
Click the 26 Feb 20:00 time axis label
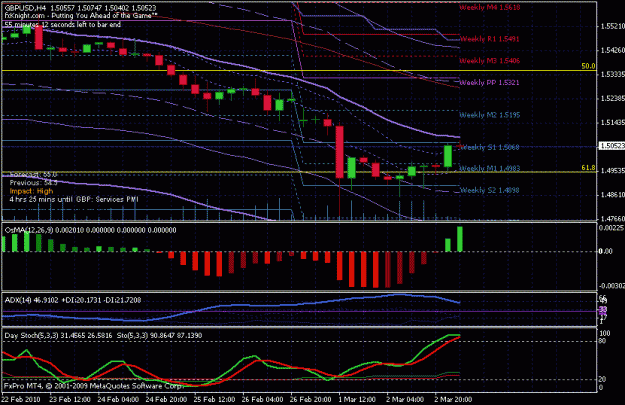[311, 399]
